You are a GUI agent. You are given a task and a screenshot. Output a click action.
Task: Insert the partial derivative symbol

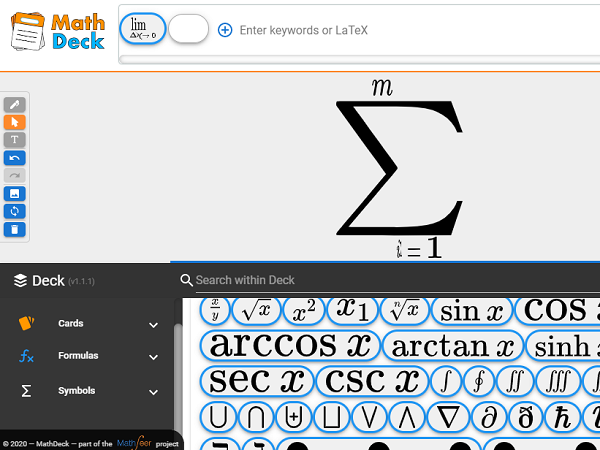point(489,417)
